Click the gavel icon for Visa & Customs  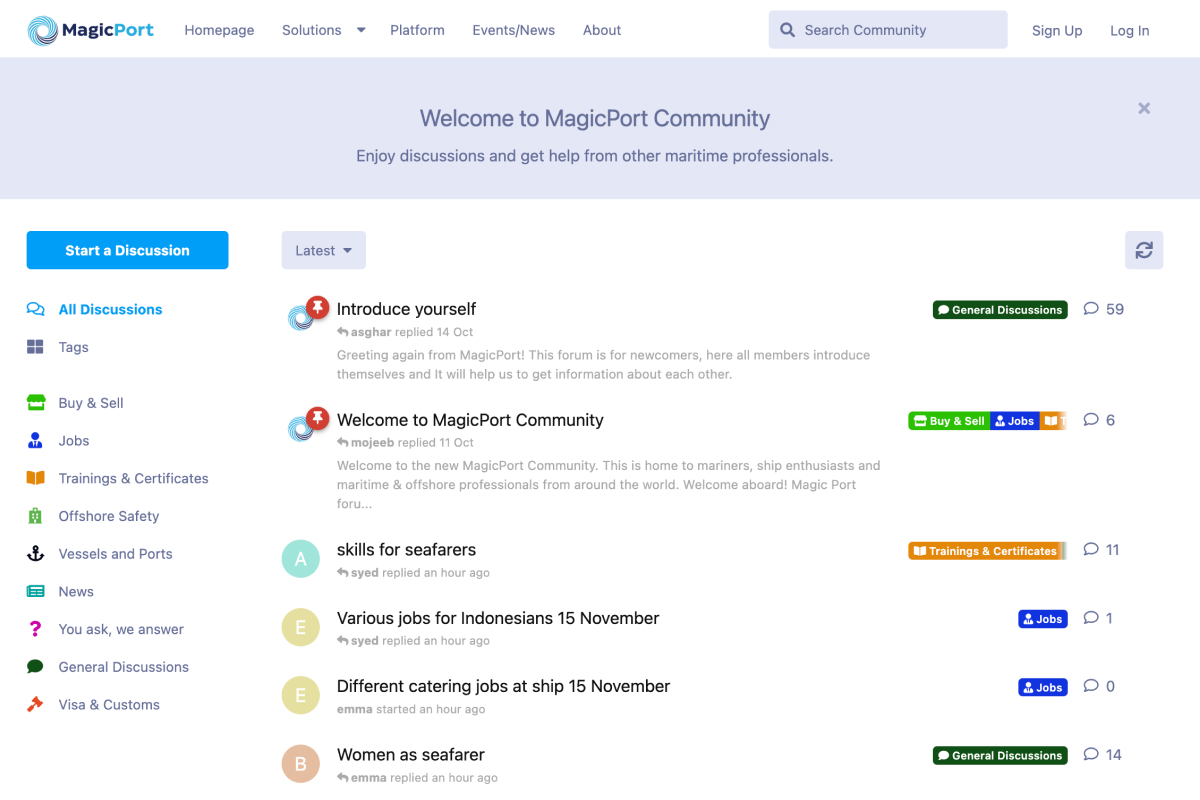point(36,704)
